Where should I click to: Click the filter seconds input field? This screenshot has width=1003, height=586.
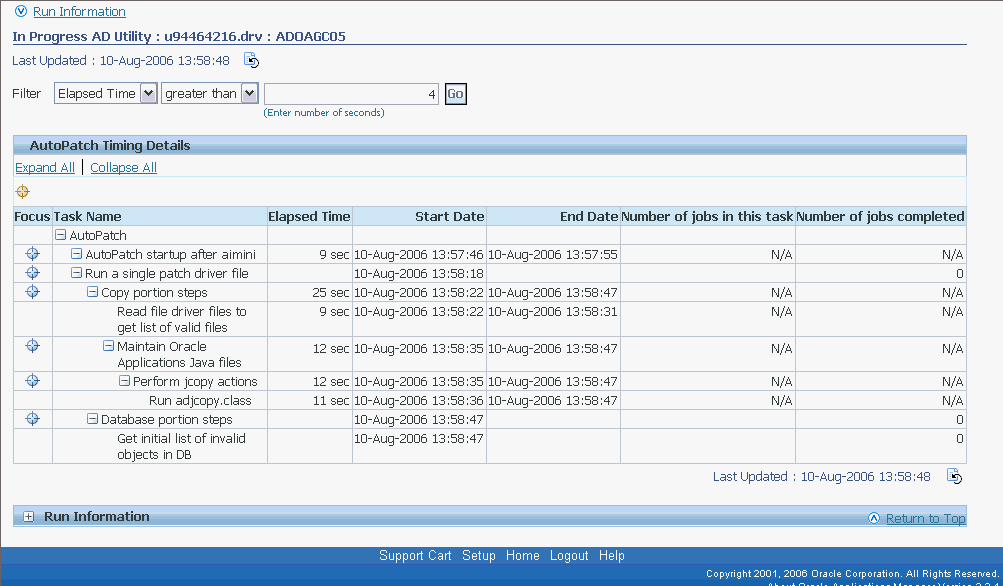[x=351, y=94]
